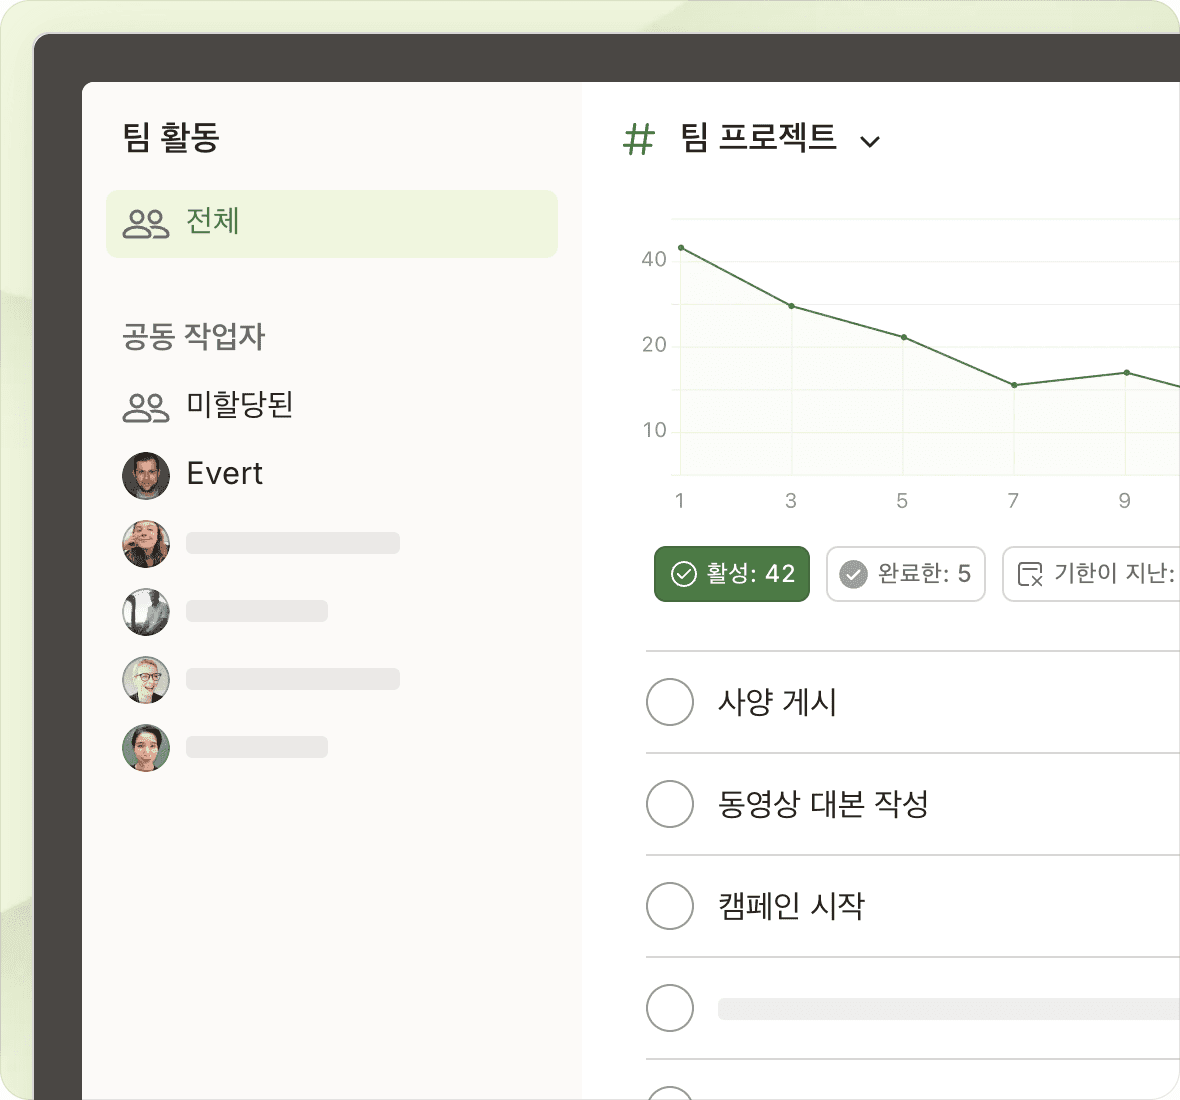The image size is (1180, 1100).
Task: Select the Evert collaborator name
Action: click(224, 473)
